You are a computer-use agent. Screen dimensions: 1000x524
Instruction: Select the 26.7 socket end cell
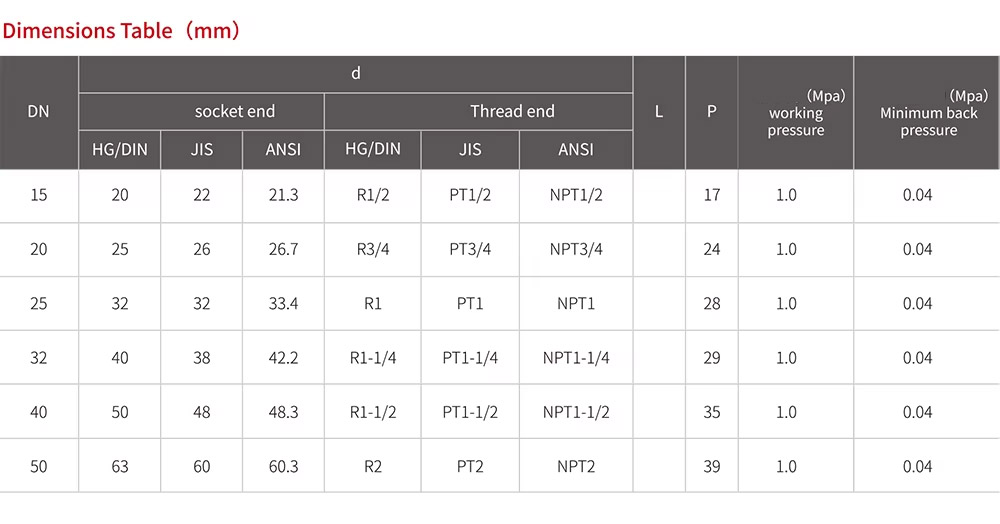(283, 249)
